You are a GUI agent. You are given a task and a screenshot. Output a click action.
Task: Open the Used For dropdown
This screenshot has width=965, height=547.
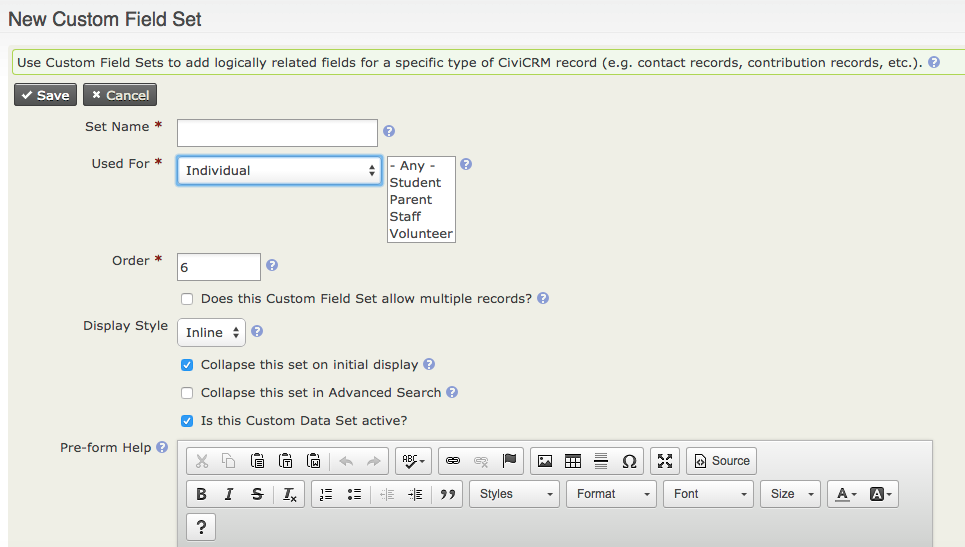coord(279,171)
